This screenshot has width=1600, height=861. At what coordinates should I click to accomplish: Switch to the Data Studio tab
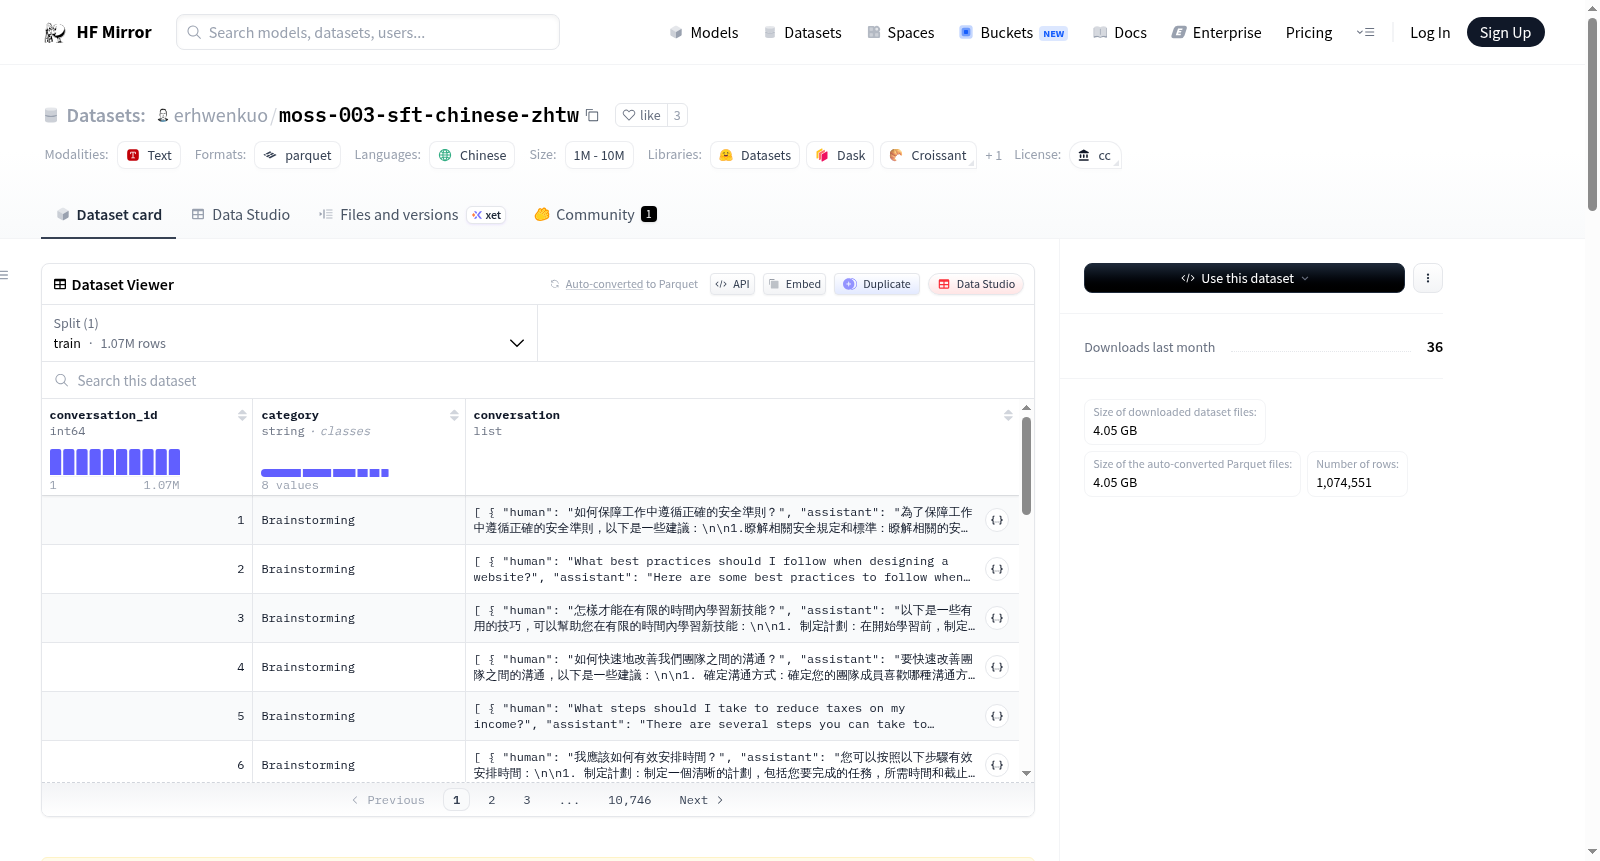click(240, 214)
